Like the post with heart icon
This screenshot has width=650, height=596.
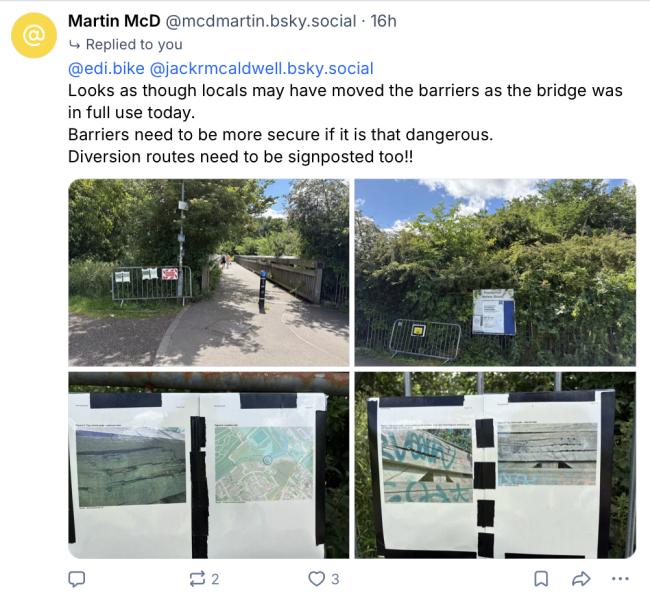[x=317, y=579]
